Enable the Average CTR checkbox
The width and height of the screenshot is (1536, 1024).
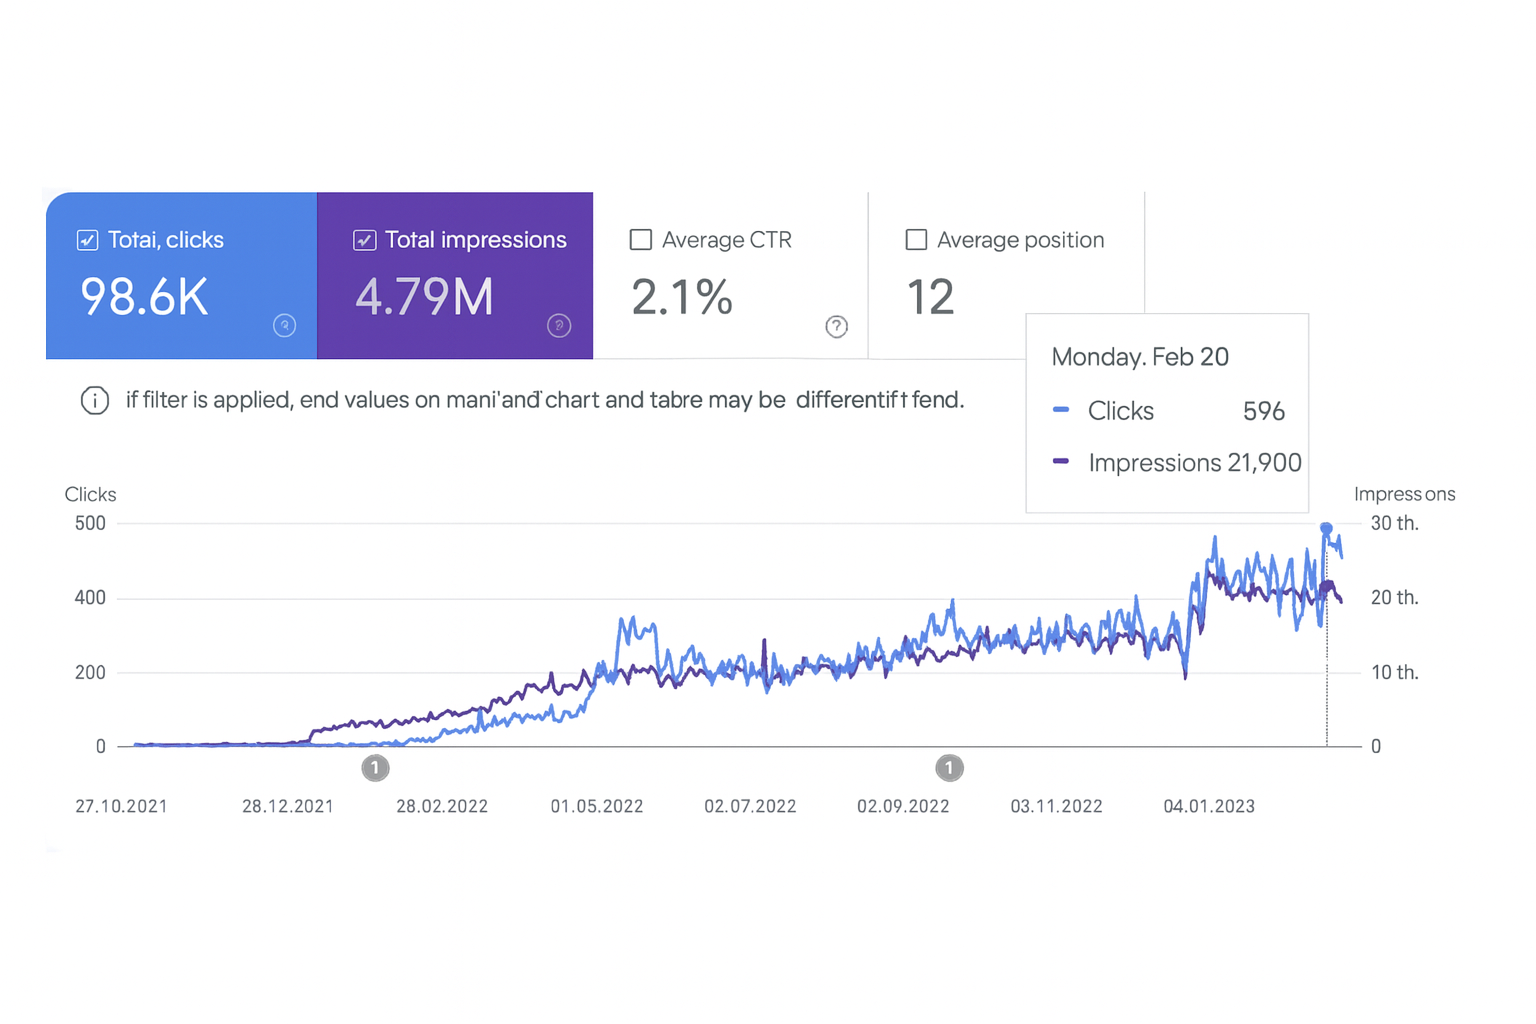tap(641, 240)
